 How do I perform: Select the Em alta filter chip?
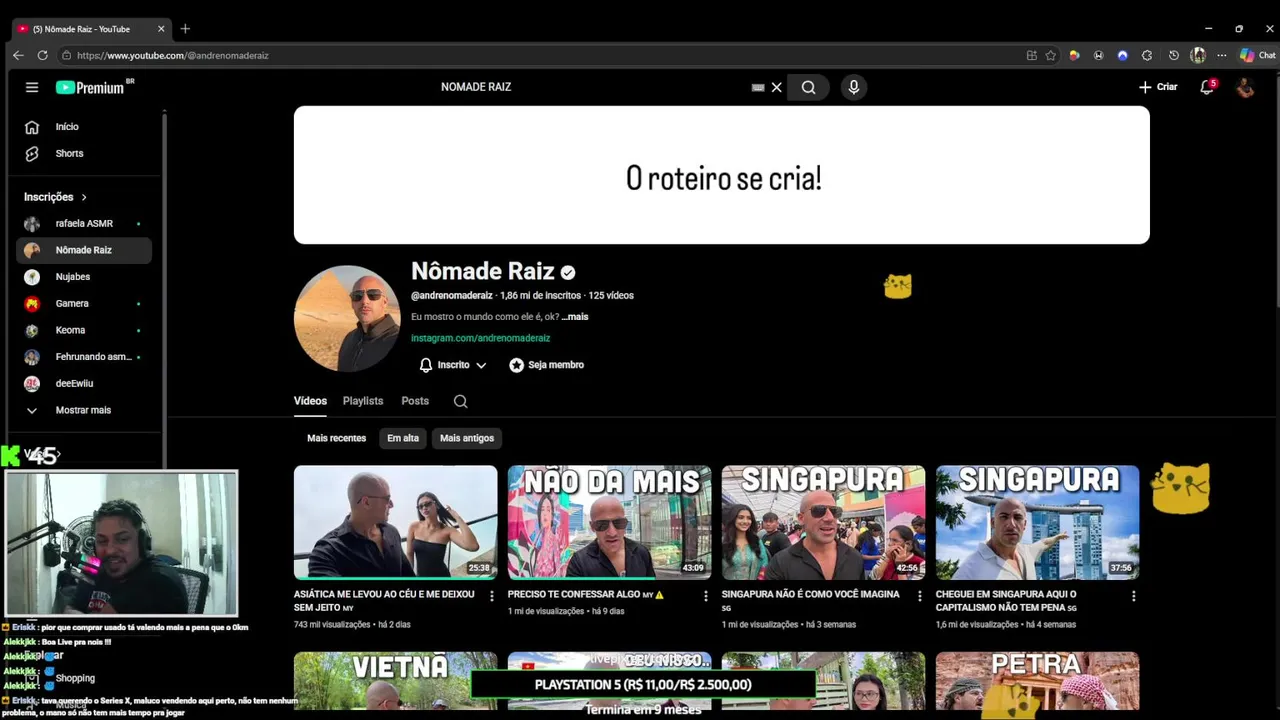(x=403, y=438)
